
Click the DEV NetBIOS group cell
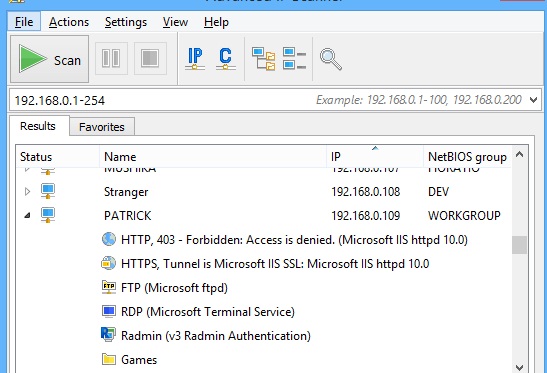coord(439,192)
